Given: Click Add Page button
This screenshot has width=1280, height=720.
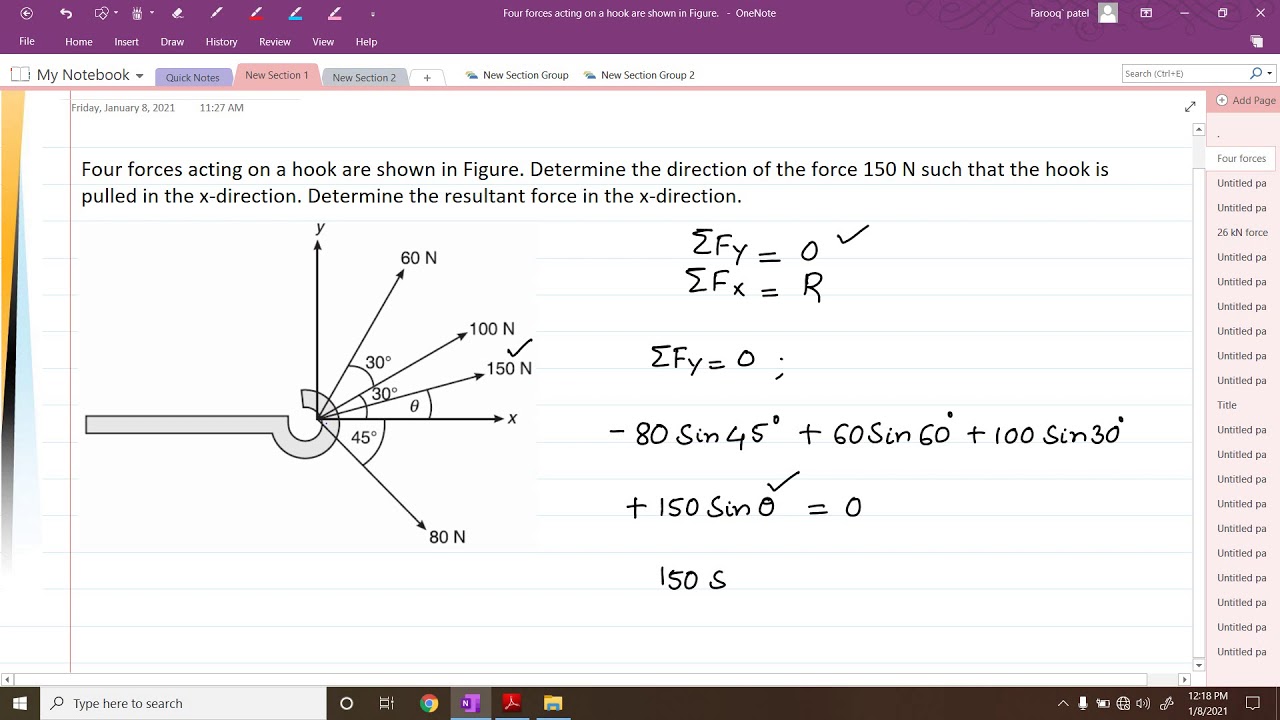Looking at the screenshot, I should coord(1246,100).
